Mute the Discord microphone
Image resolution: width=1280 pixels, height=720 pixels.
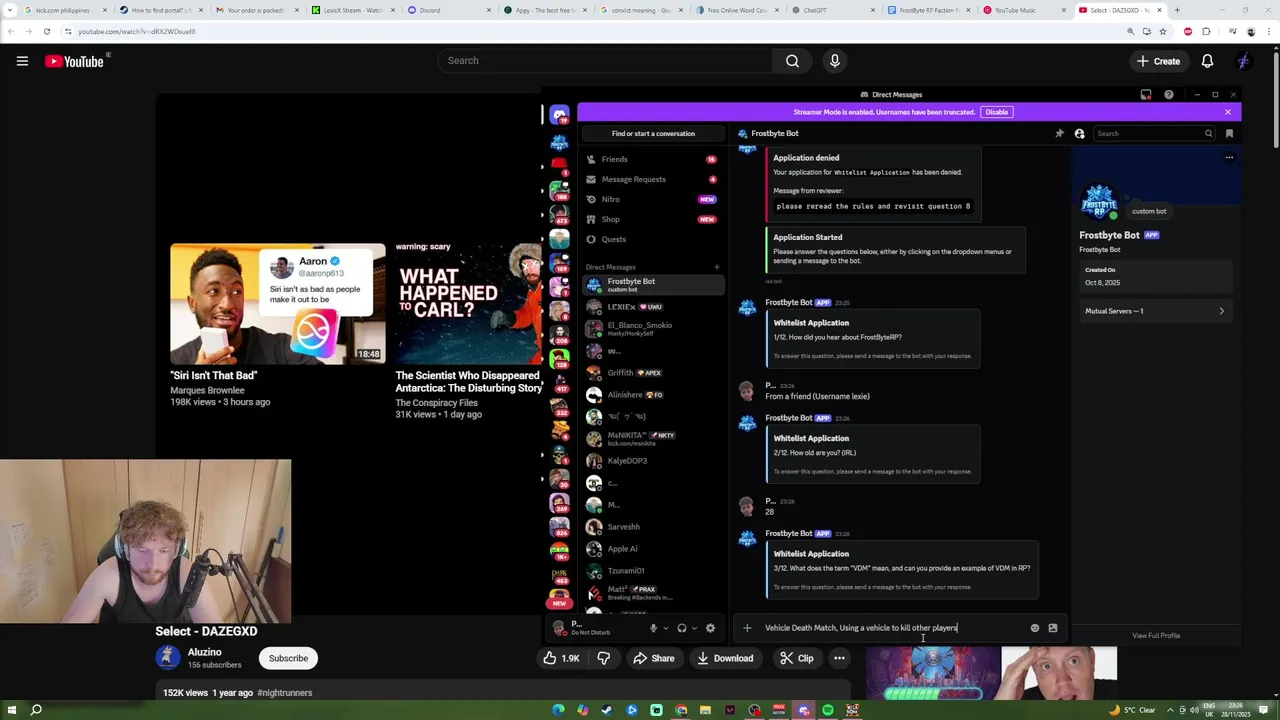click(653, 628)
